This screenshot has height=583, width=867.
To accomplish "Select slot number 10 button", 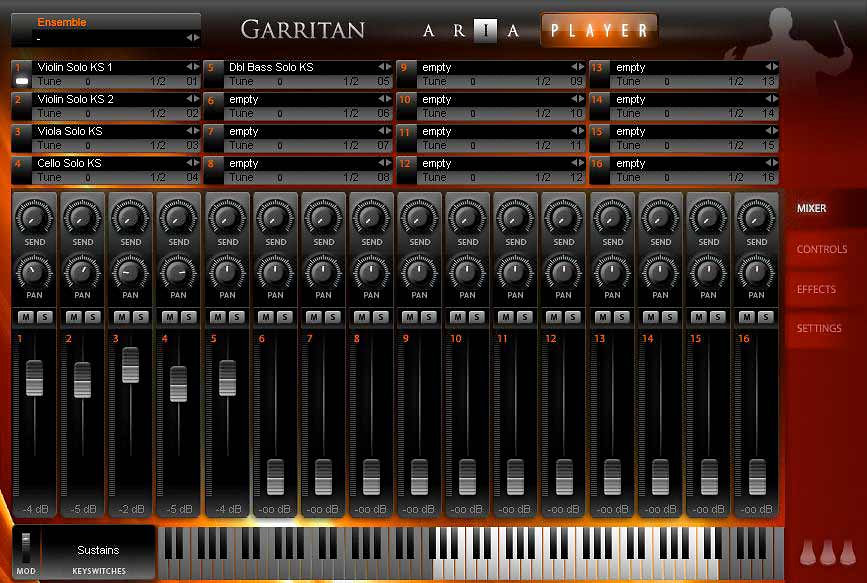I will coord(406,107).
